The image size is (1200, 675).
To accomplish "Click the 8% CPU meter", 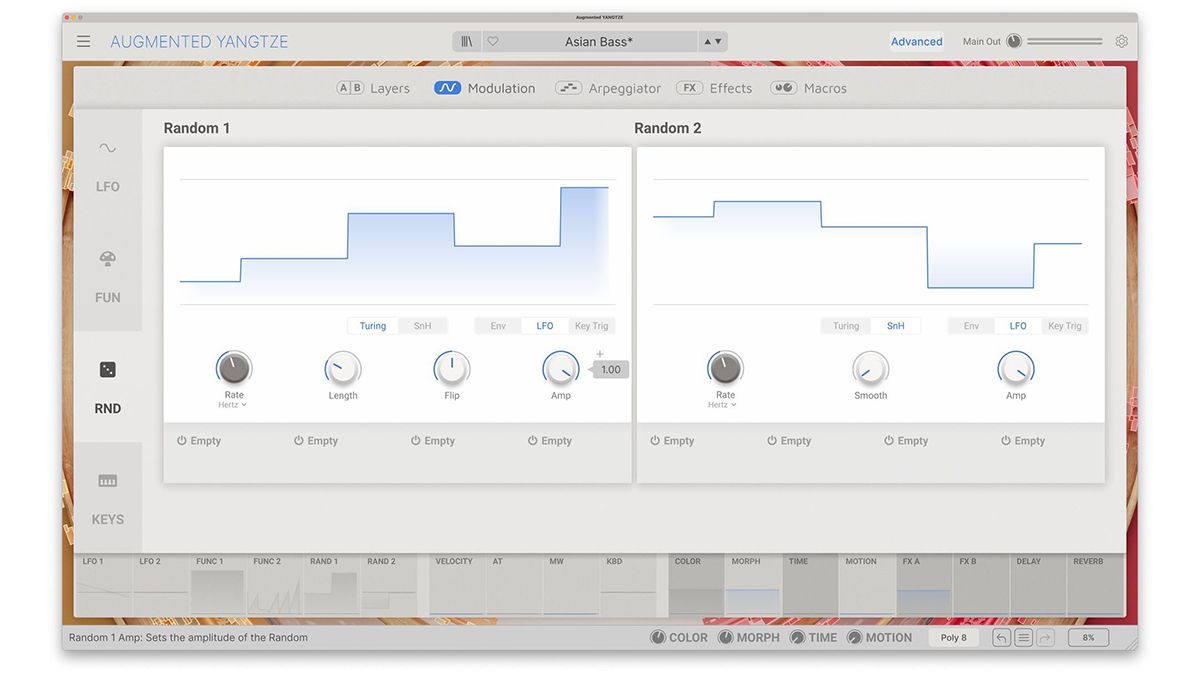I will [x=1088, y=637].
